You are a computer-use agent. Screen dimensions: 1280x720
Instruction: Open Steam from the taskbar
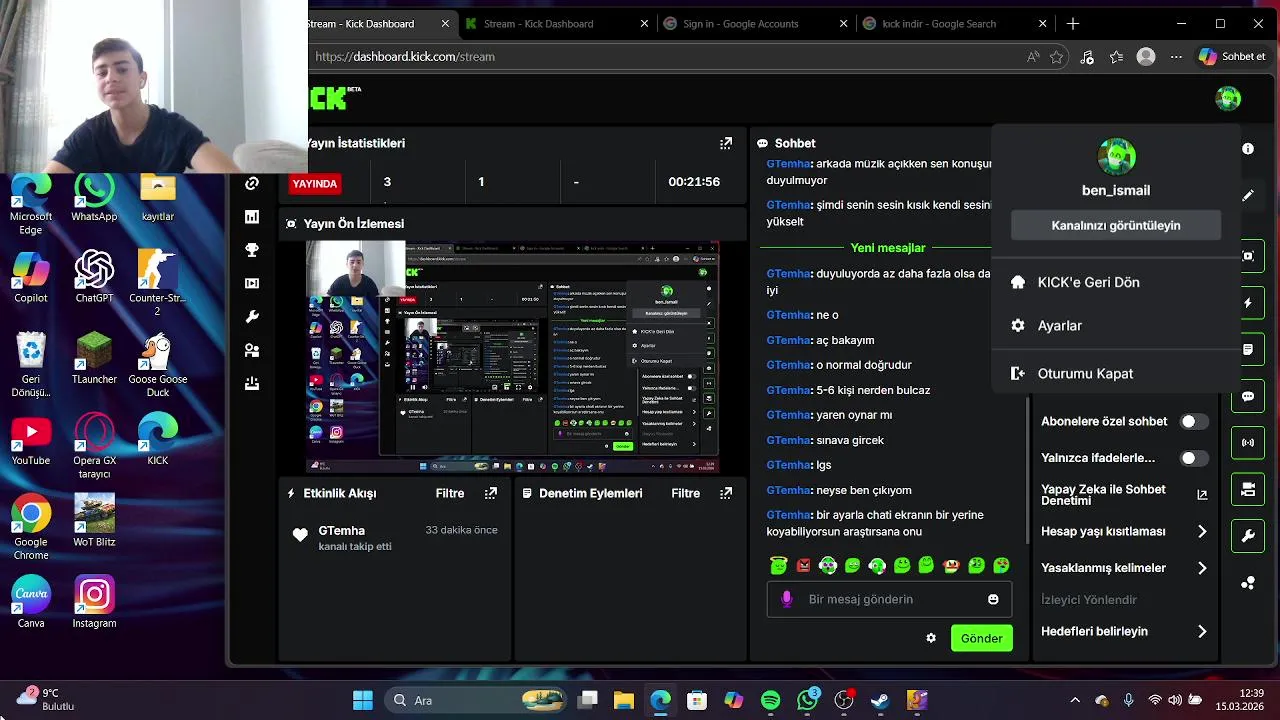tap(880, 700)
